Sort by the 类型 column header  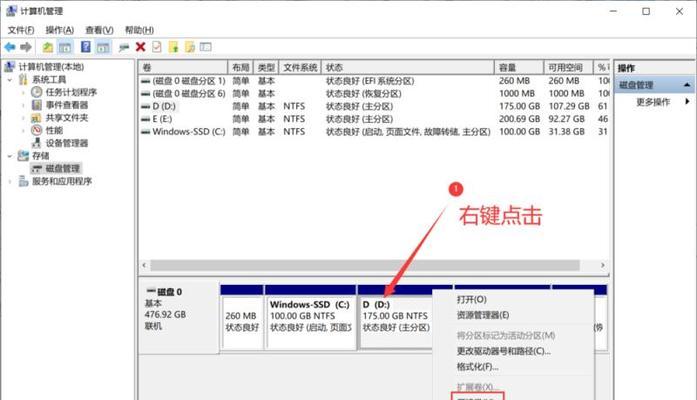pyautogui.click(x=266, y=68)
